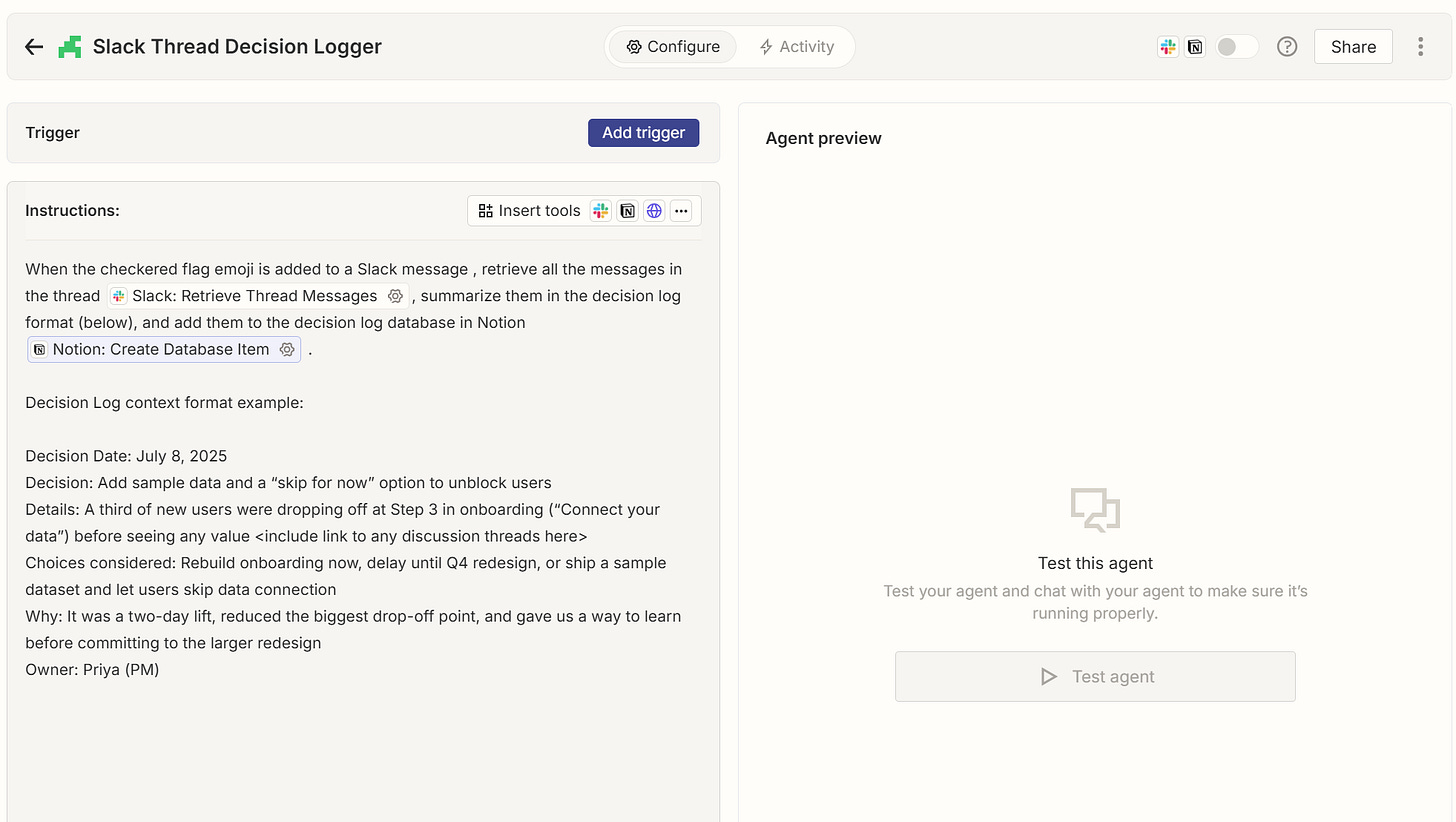
Task: Select the globe web tool icon
Action: [654, 211]
